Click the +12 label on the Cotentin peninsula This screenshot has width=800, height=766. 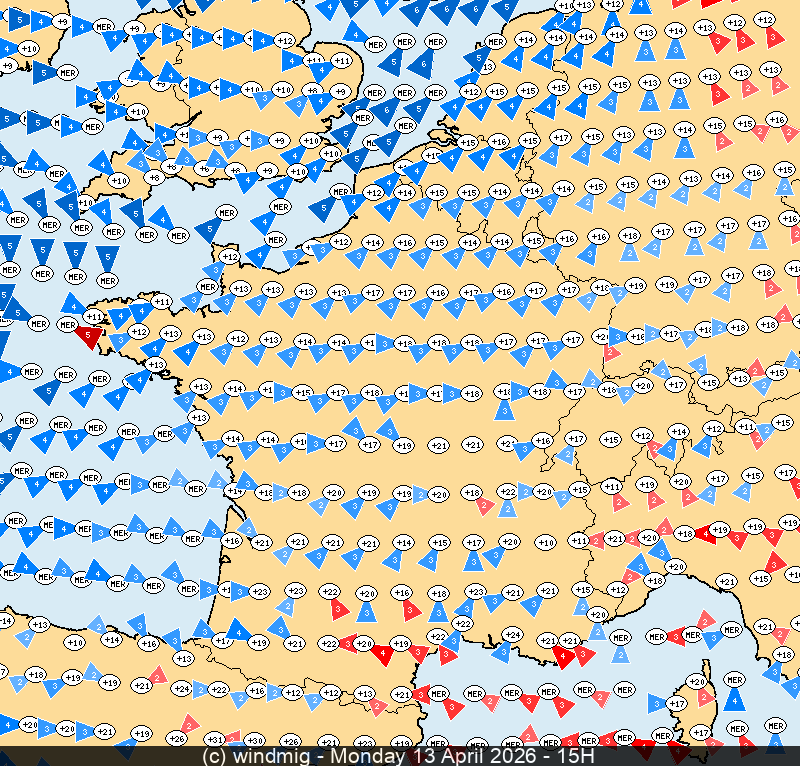pos(229,257)
